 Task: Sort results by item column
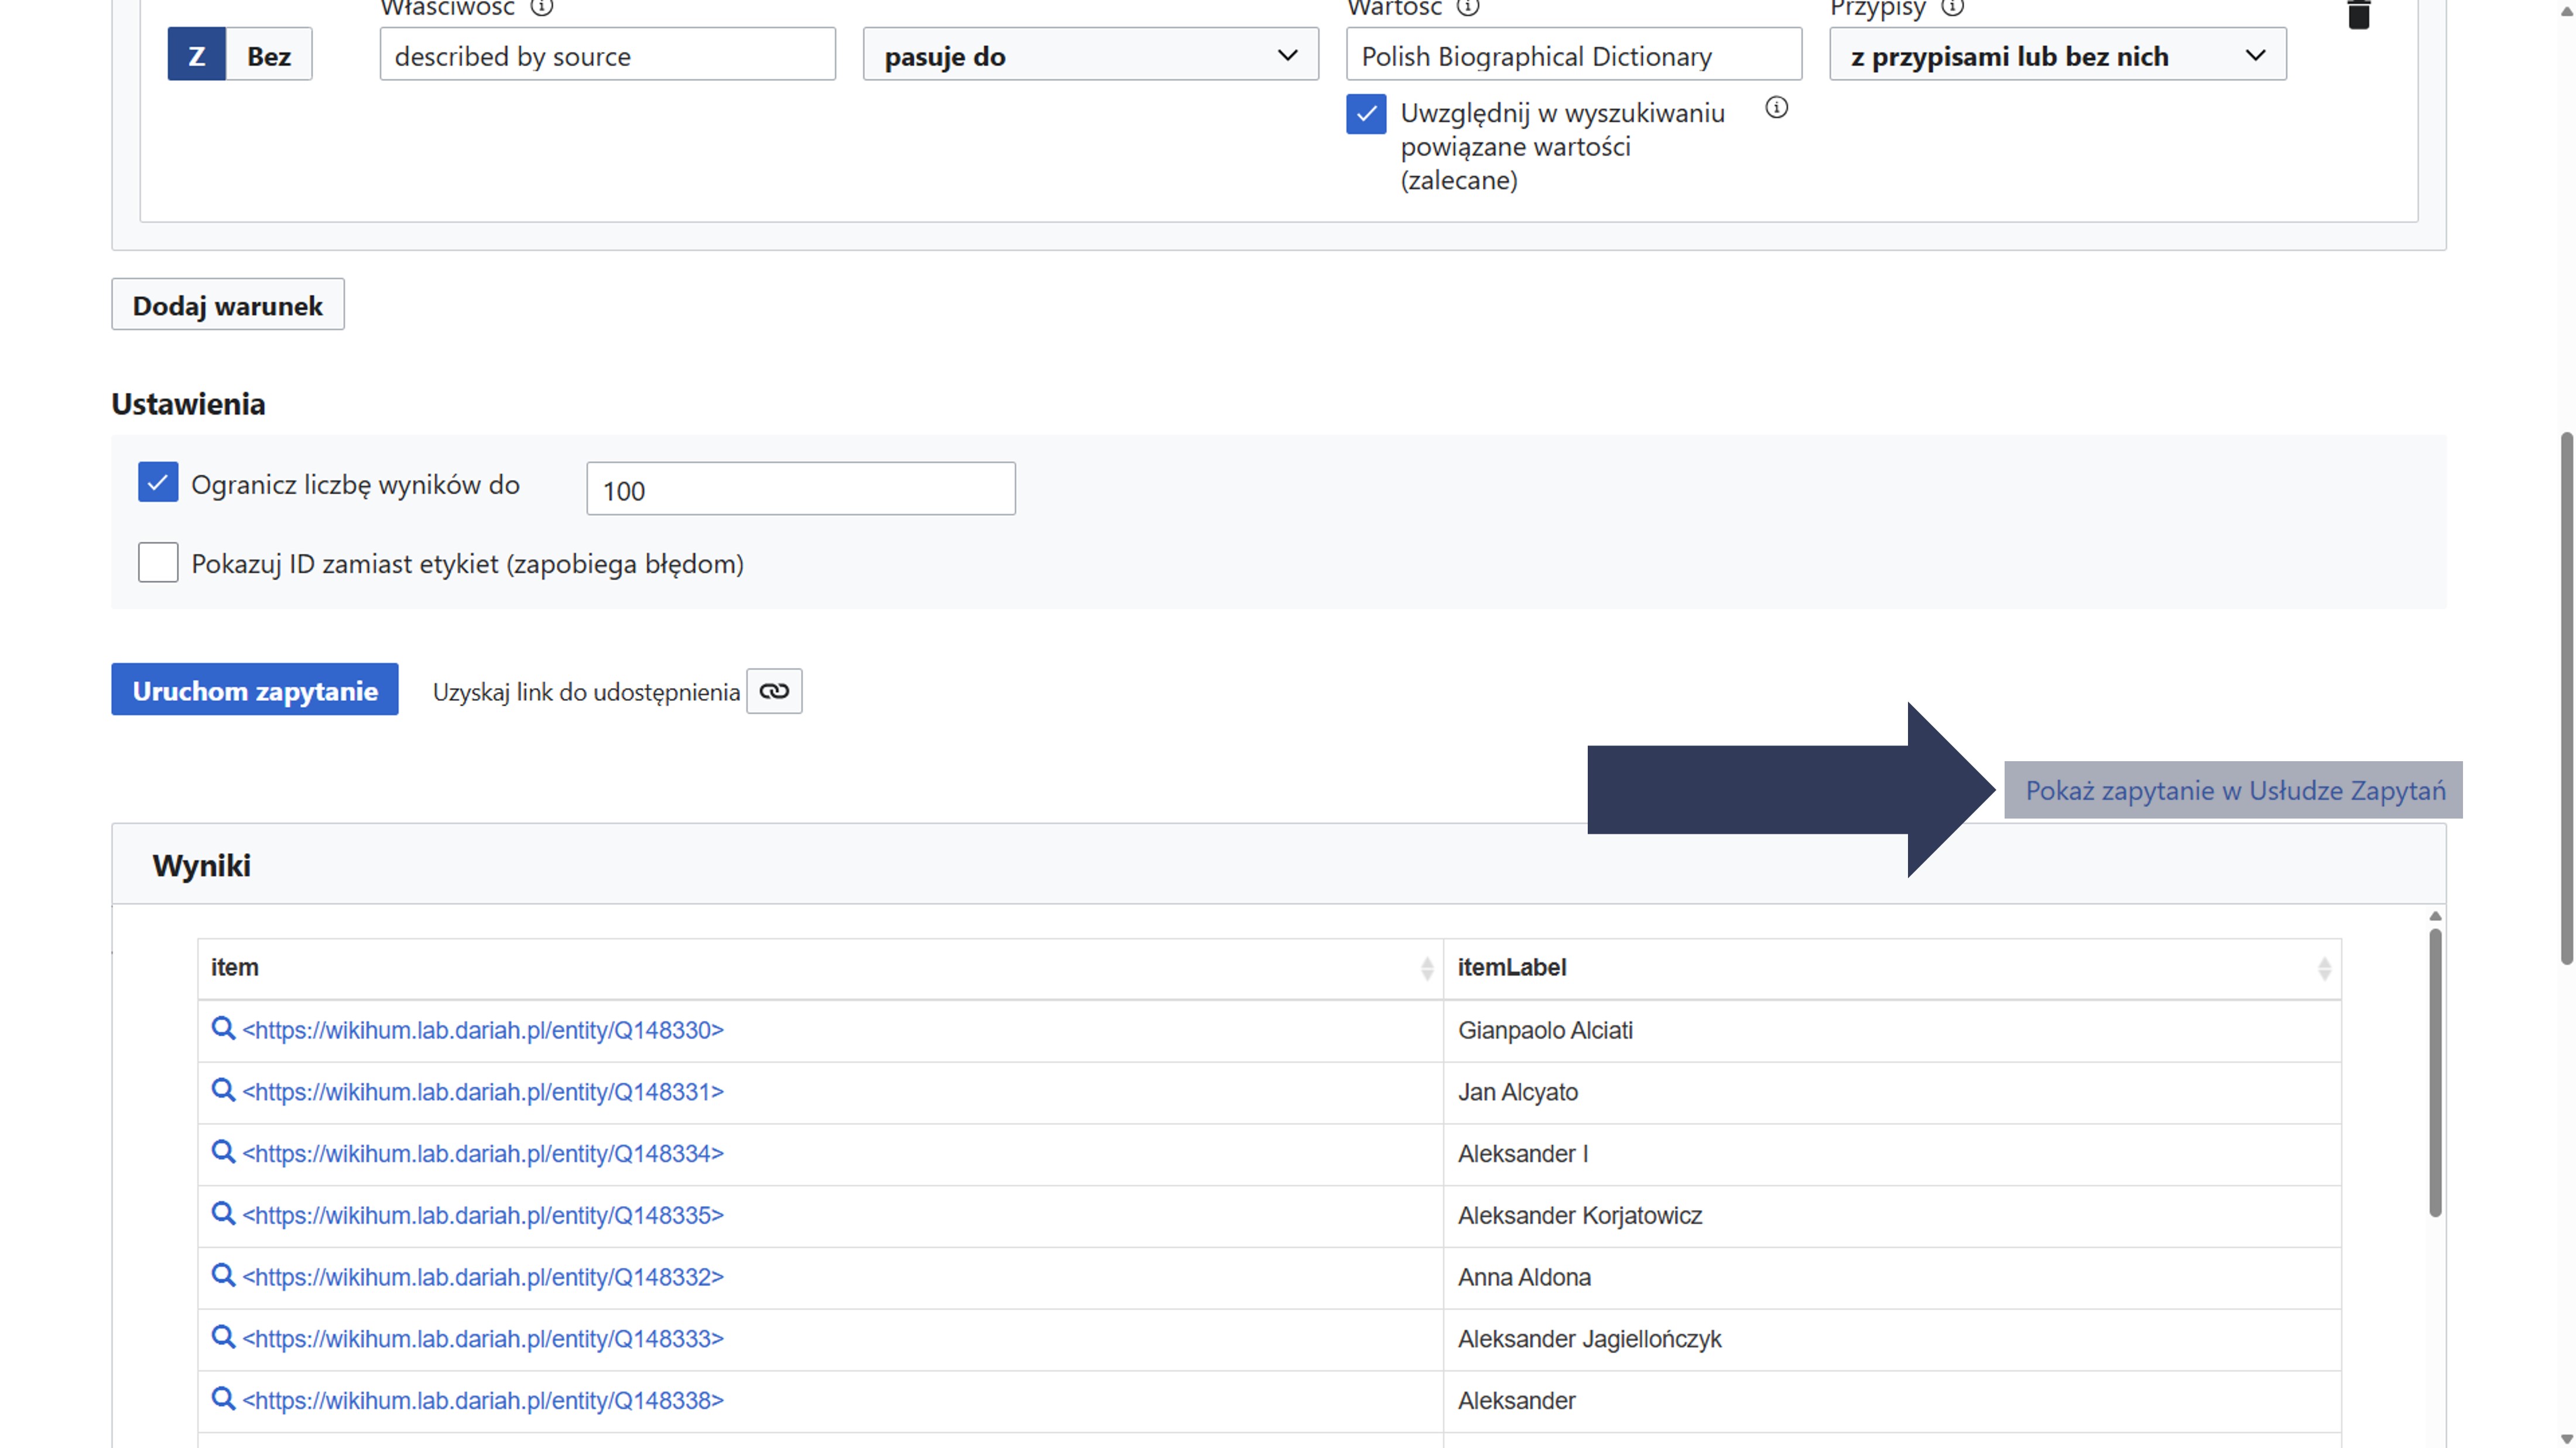pyautogui.click(x=1426, y=968)
